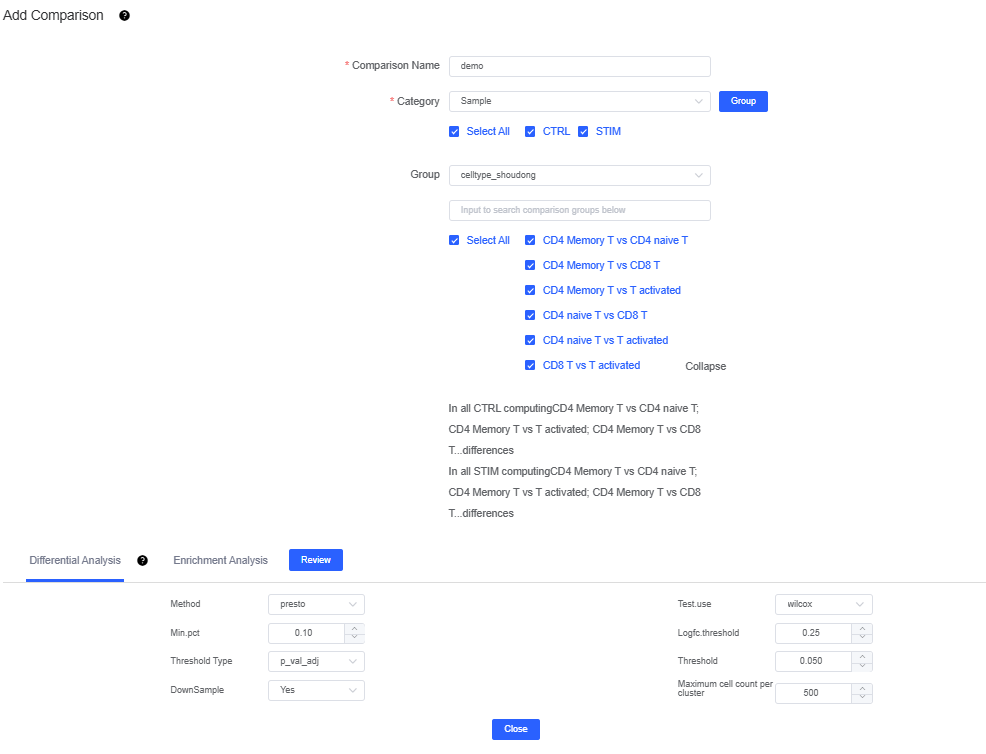Screen dimensions: 986x754
Task: Click help icon beside Add Comparison title
Action: pyautogui.click(x=124, y=16)
